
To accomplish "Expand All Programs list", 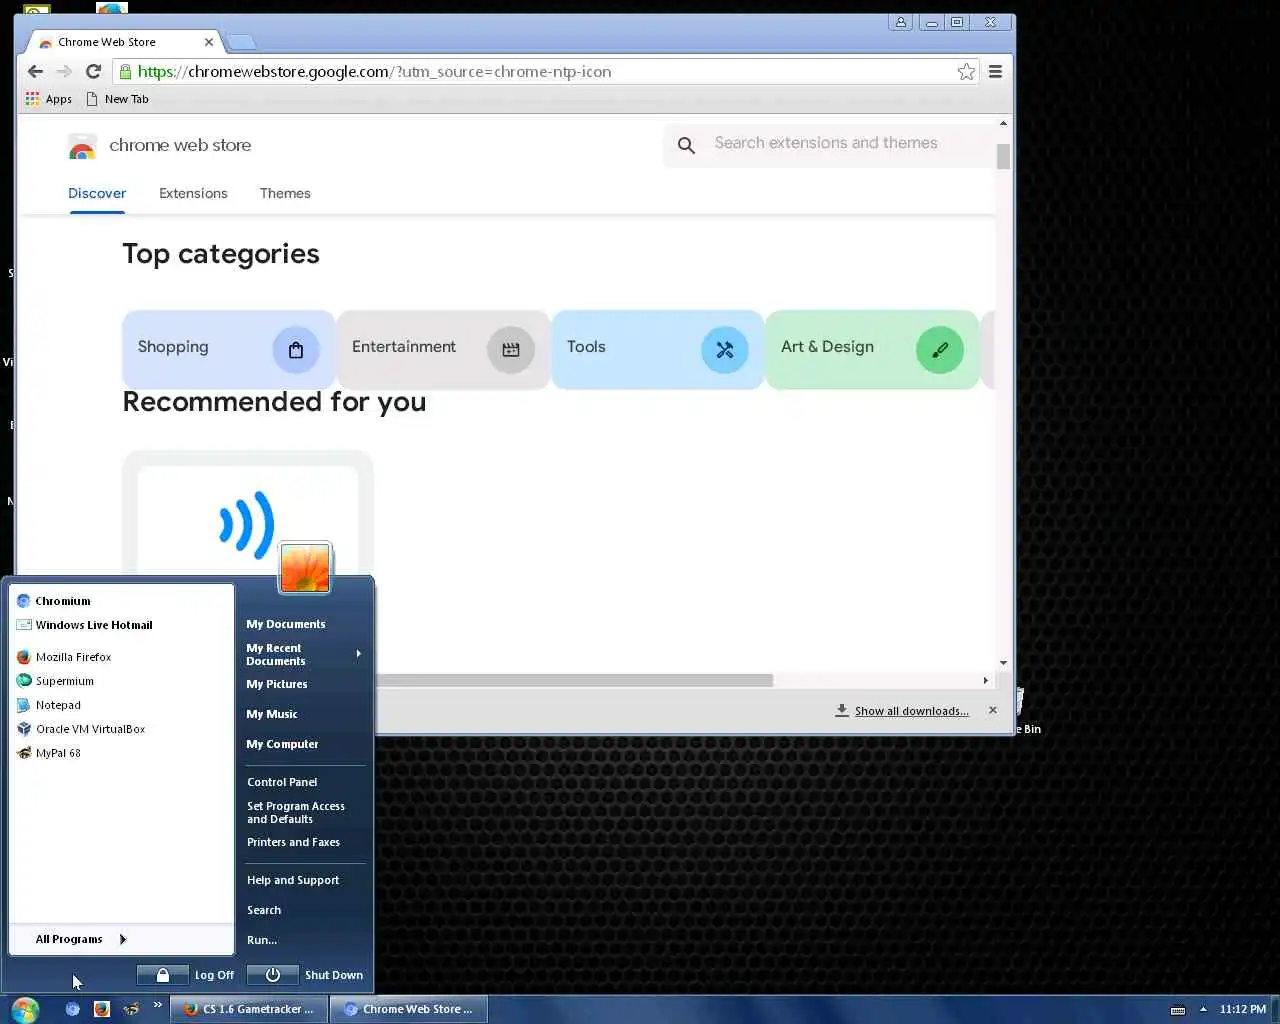I will tap(81, 939).
